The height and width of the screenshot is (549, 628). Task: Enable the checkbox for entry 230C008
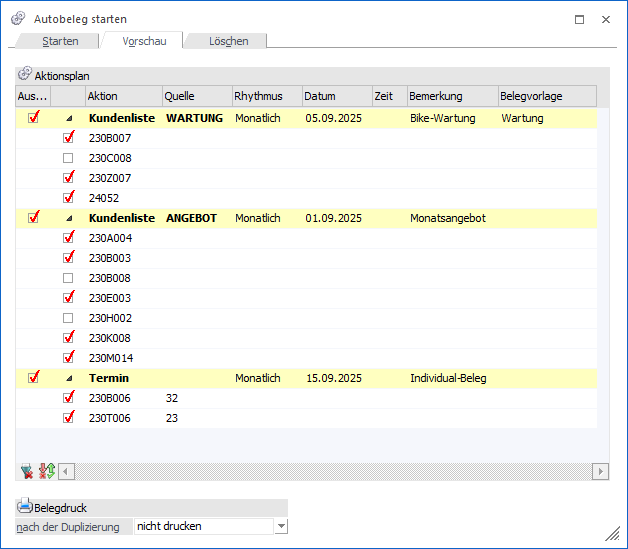coord(68,158)
